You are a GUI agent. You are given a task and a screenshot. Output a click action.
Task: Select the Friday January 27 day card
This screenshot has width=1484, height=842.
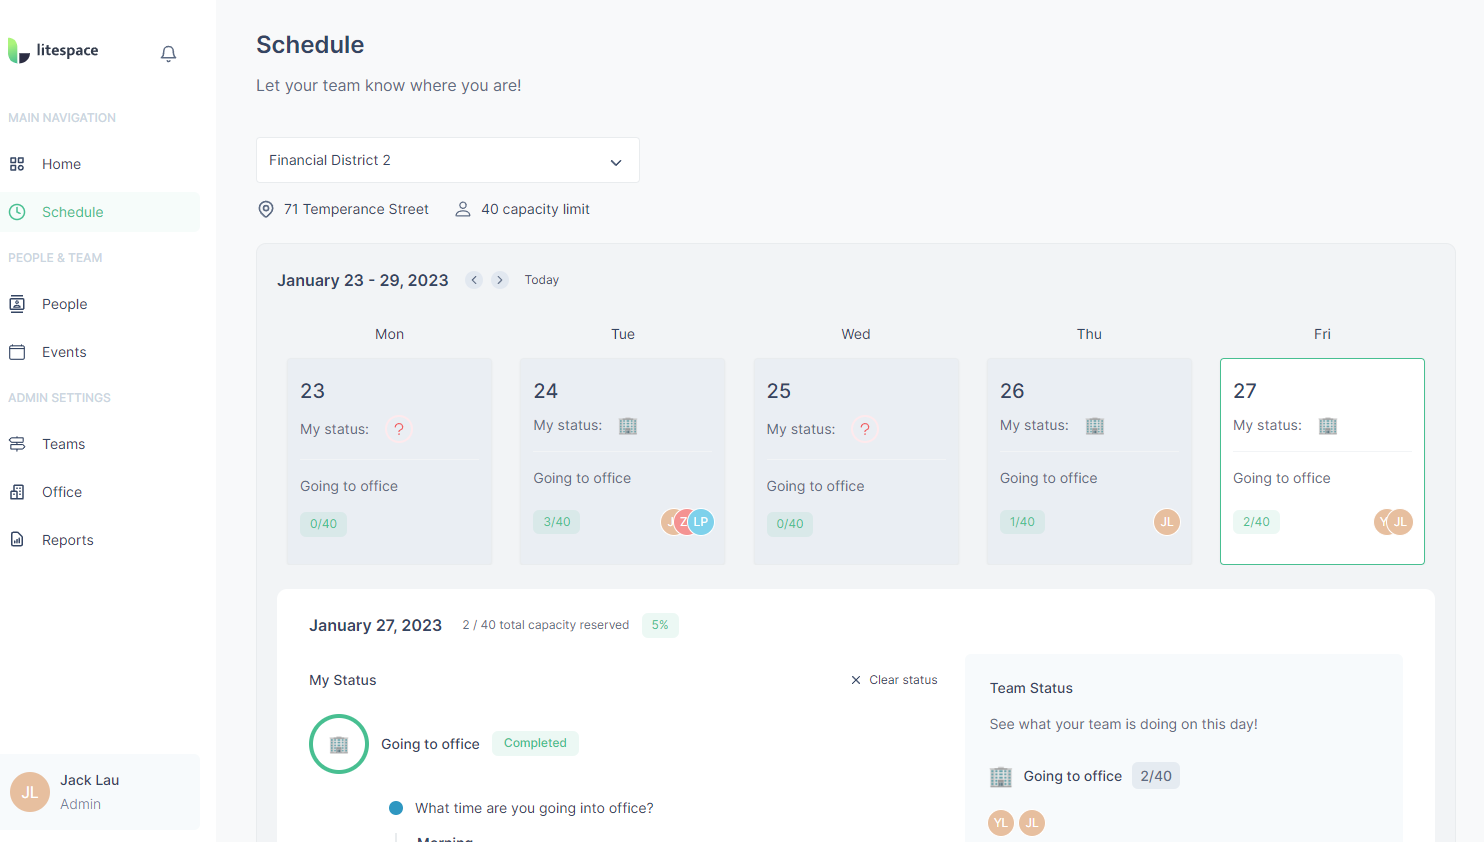click(1322, 461)
